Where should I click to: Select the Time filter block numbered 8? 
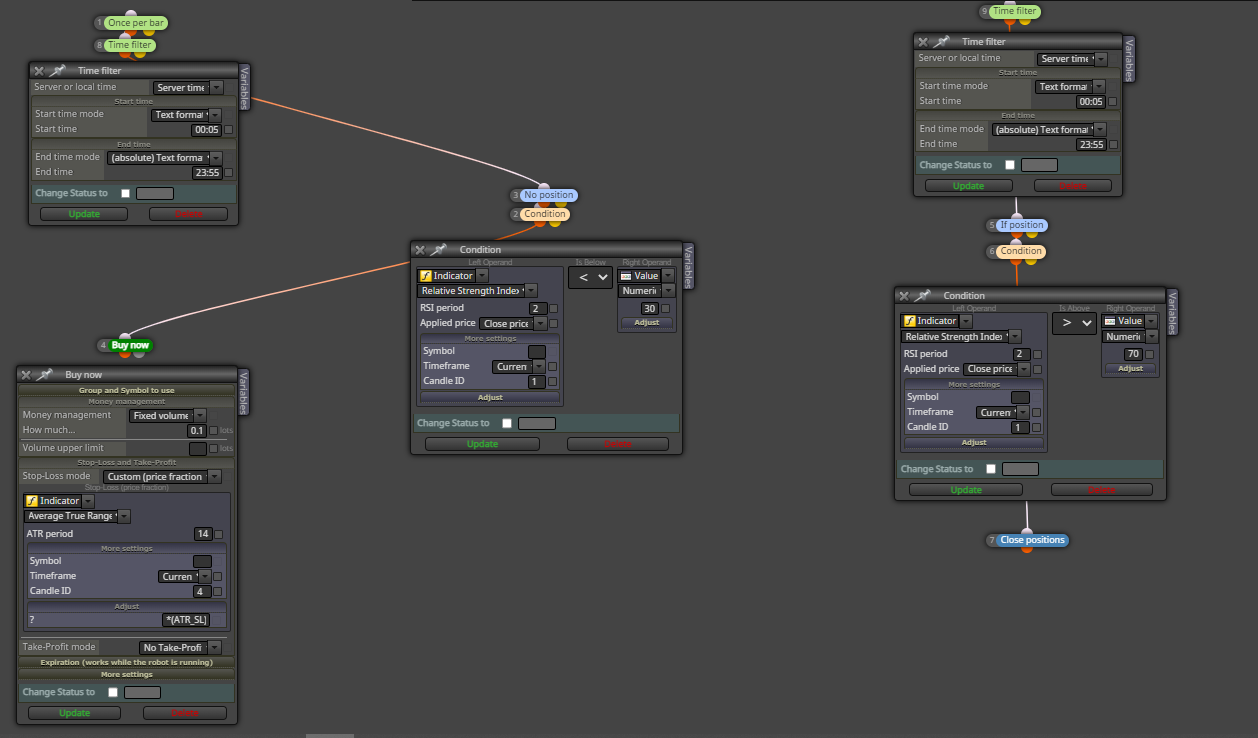[130, 45]
